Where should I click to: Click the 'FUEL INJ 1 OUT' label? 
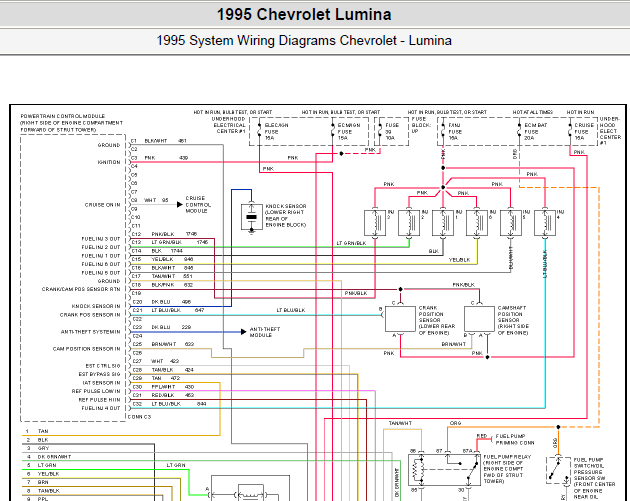pyautogui.click(x=101, y=256)
